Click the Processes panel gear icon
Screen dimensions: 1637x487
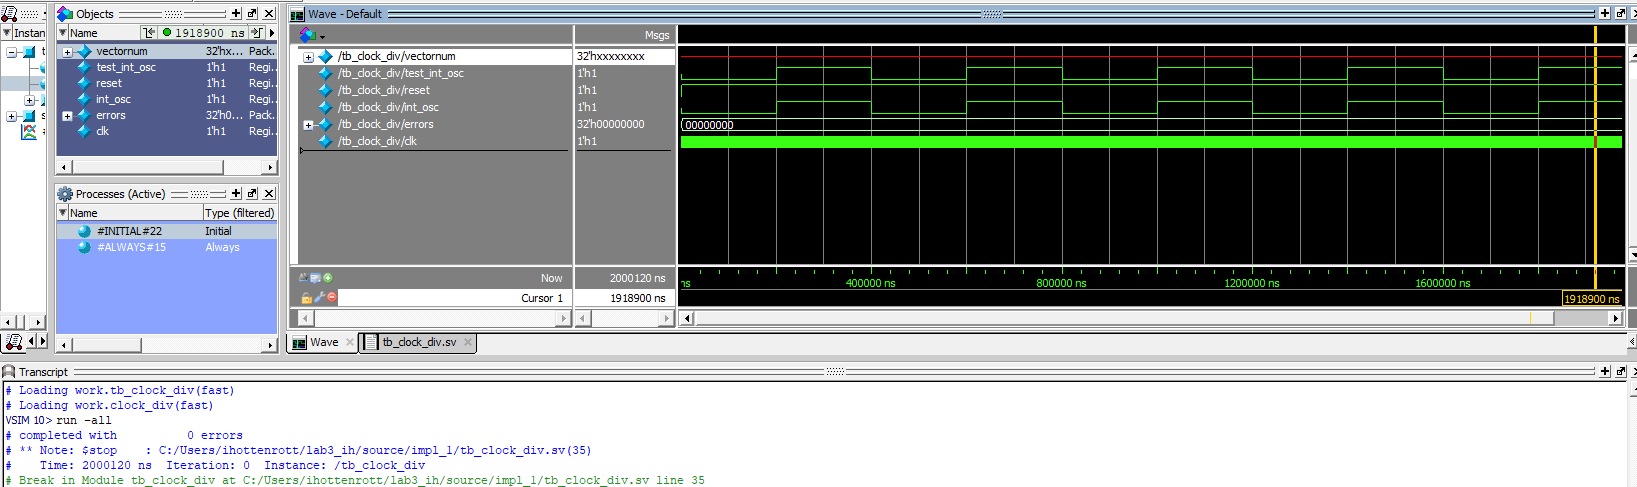tap(65, 194)
